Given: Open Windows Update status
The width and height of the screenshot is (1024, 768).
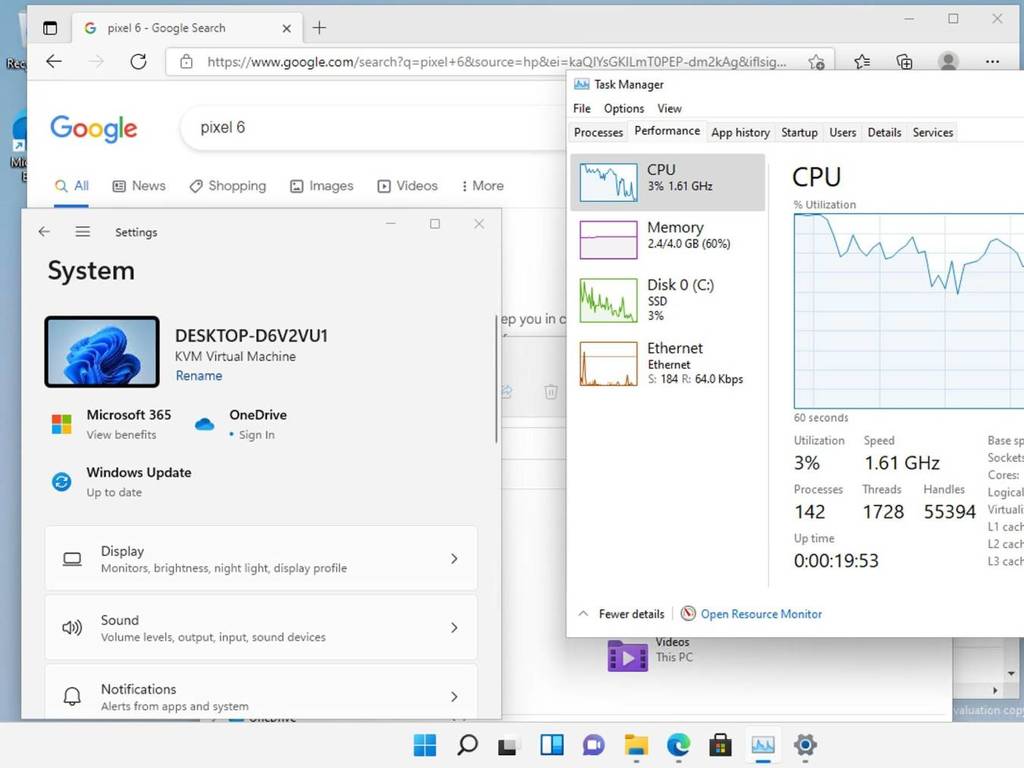Looking at the screenshot, I should (121, 482).
